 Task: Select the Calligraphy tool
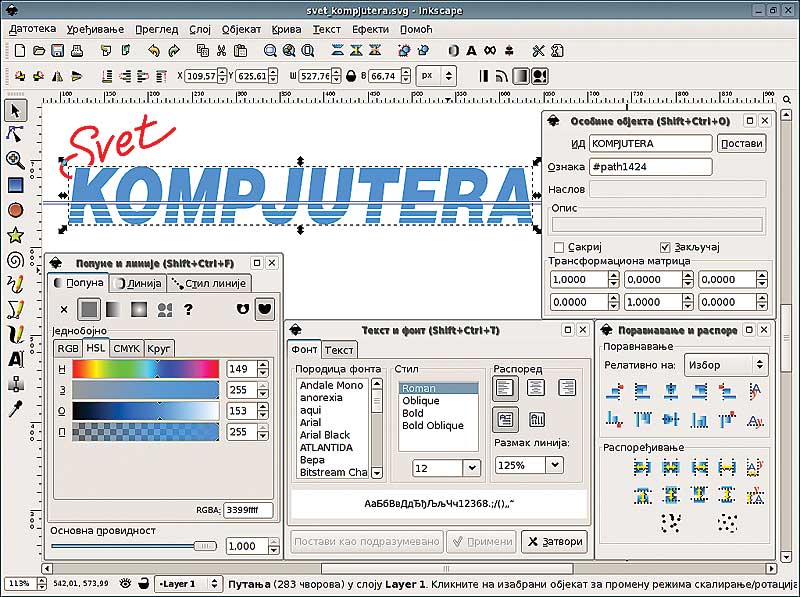click(x=15, y=334)
